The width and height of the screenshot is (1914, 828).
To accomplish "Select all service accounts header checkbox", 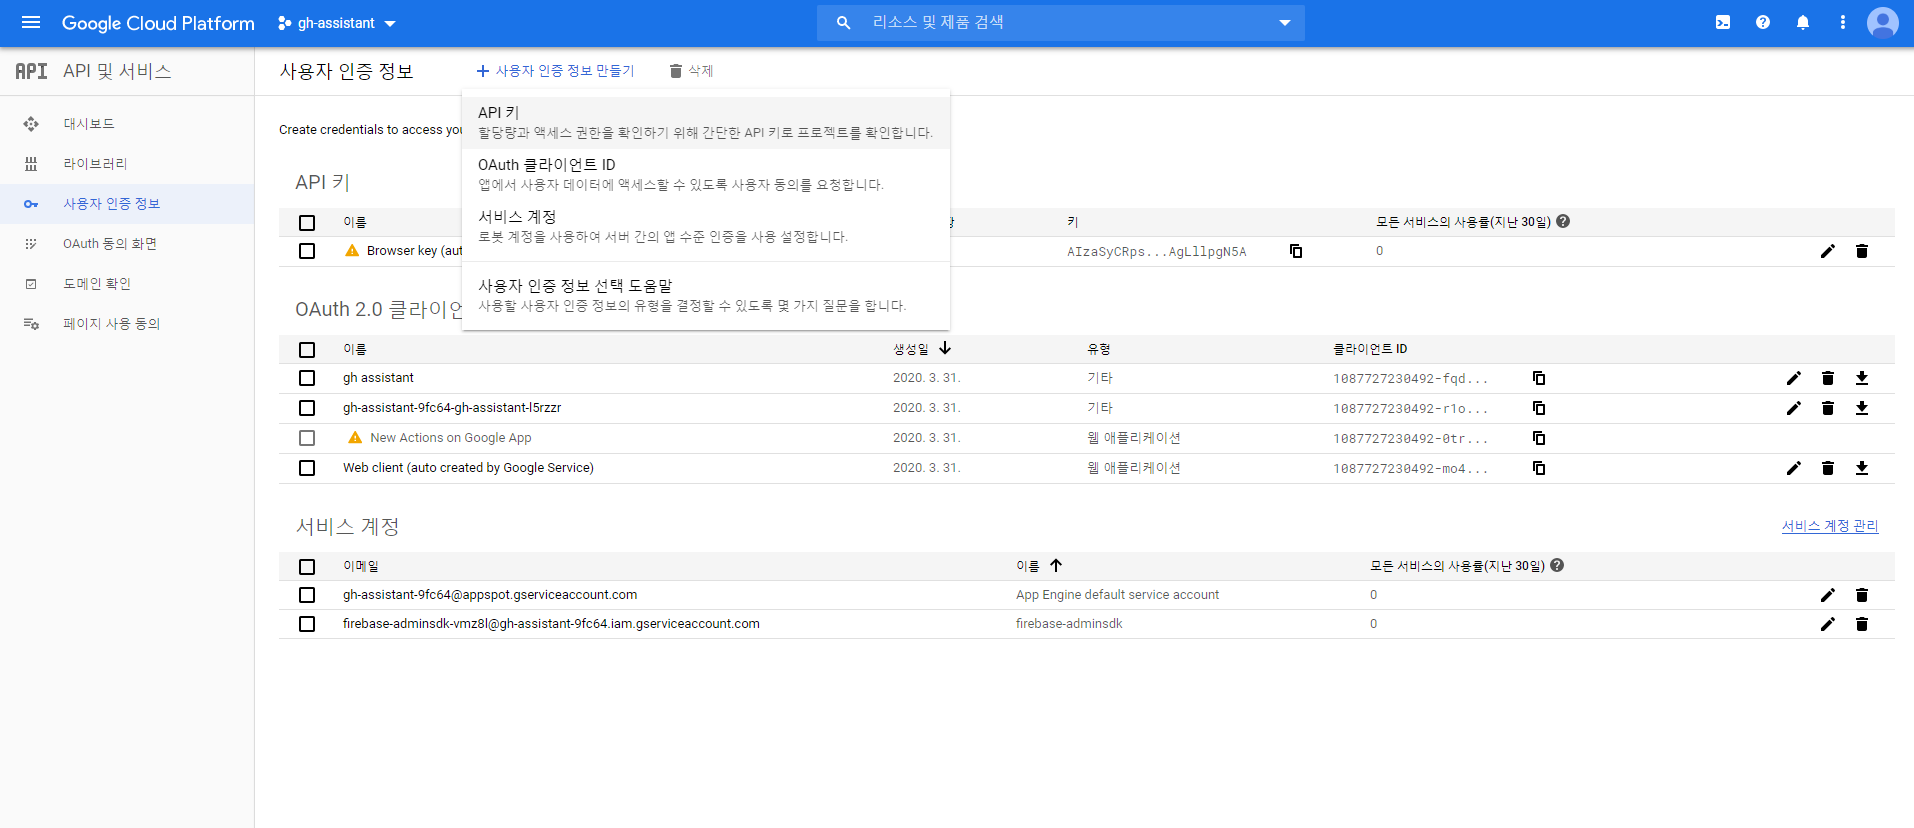I will point(307,567).
